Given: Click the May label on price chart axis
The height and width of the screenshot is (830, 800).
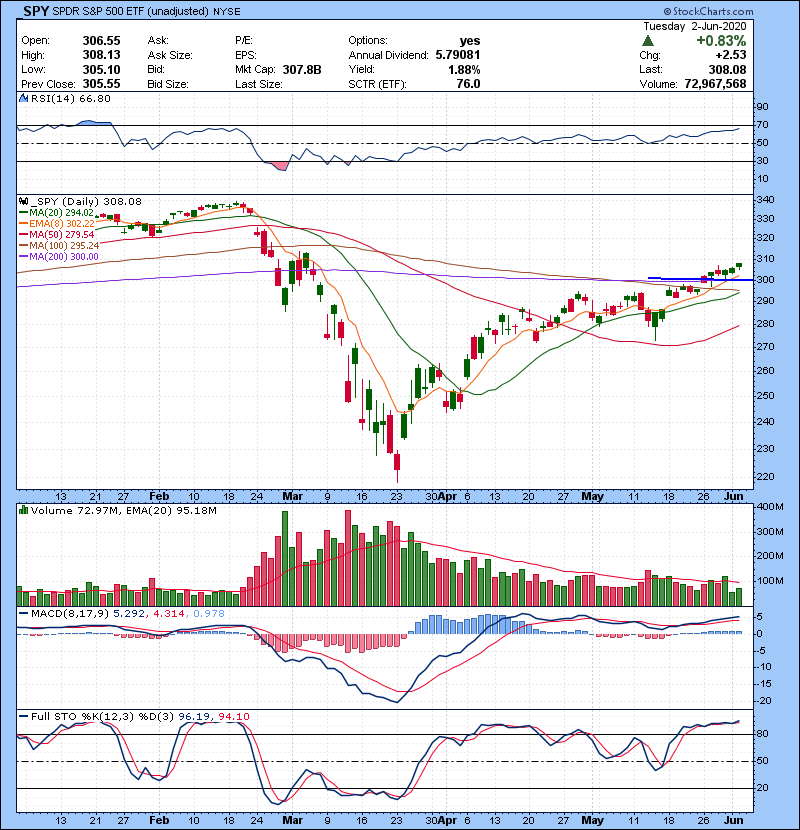Looking at the screenshot, I should point(592,497).
